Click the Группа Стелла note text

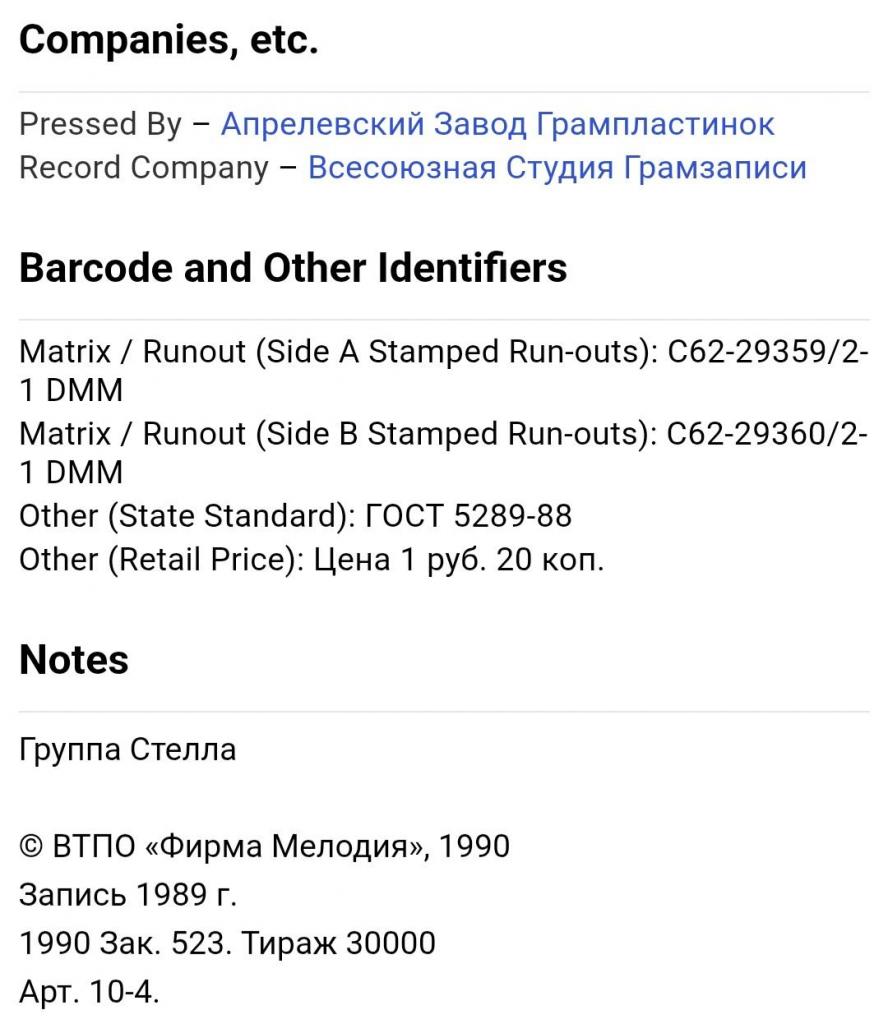[x=127, y=750]
